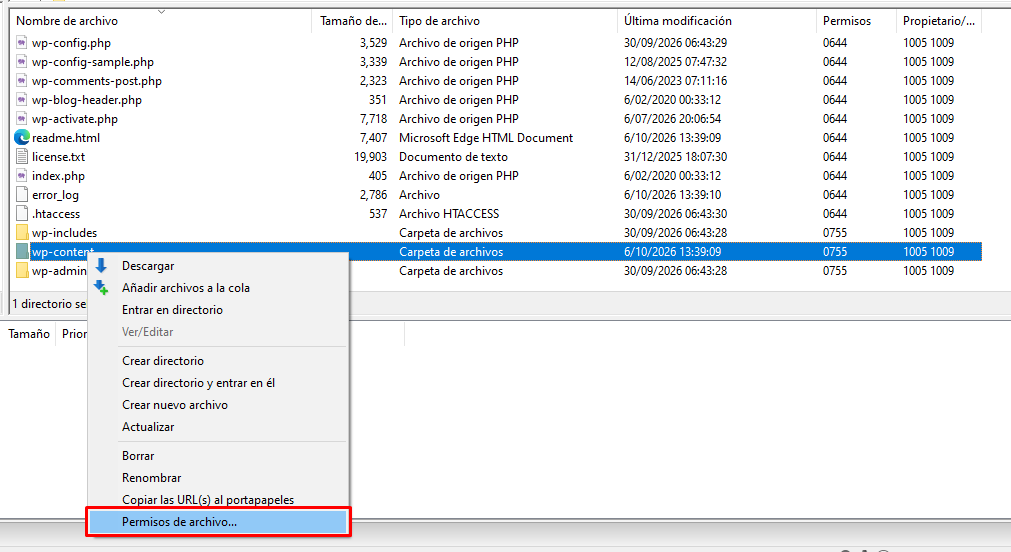
Task: Select the readme.html file name
Action: (x=66, y=137)
